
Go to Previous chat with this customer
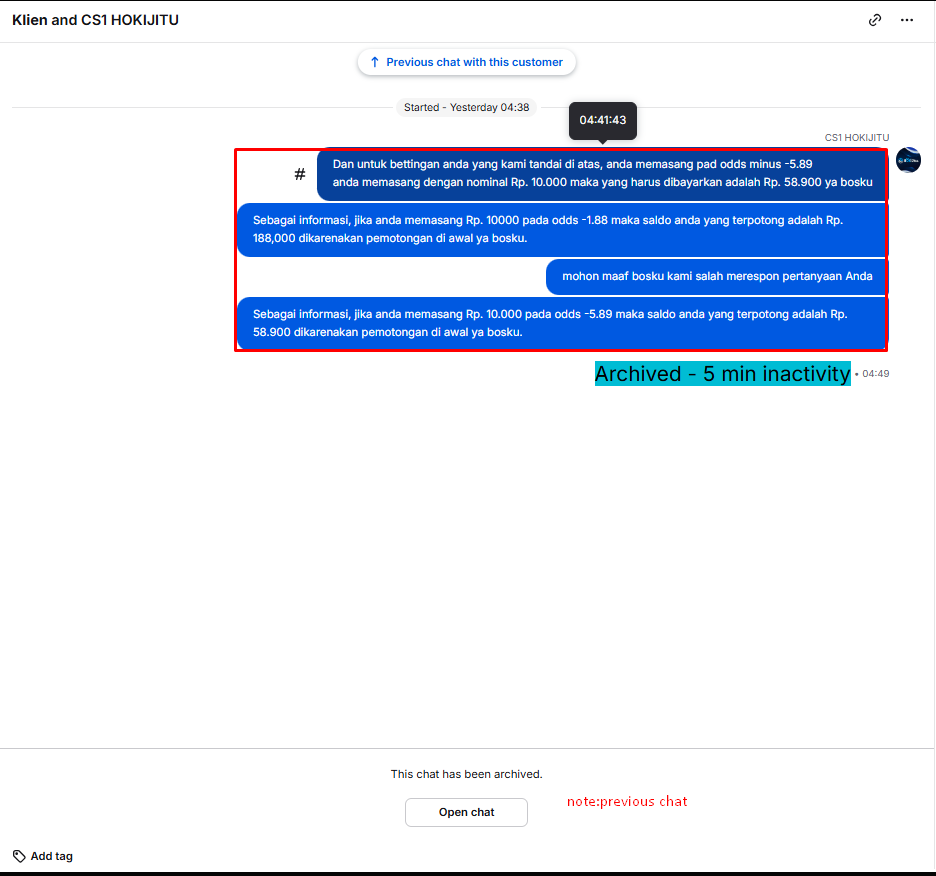pos(466,62)
